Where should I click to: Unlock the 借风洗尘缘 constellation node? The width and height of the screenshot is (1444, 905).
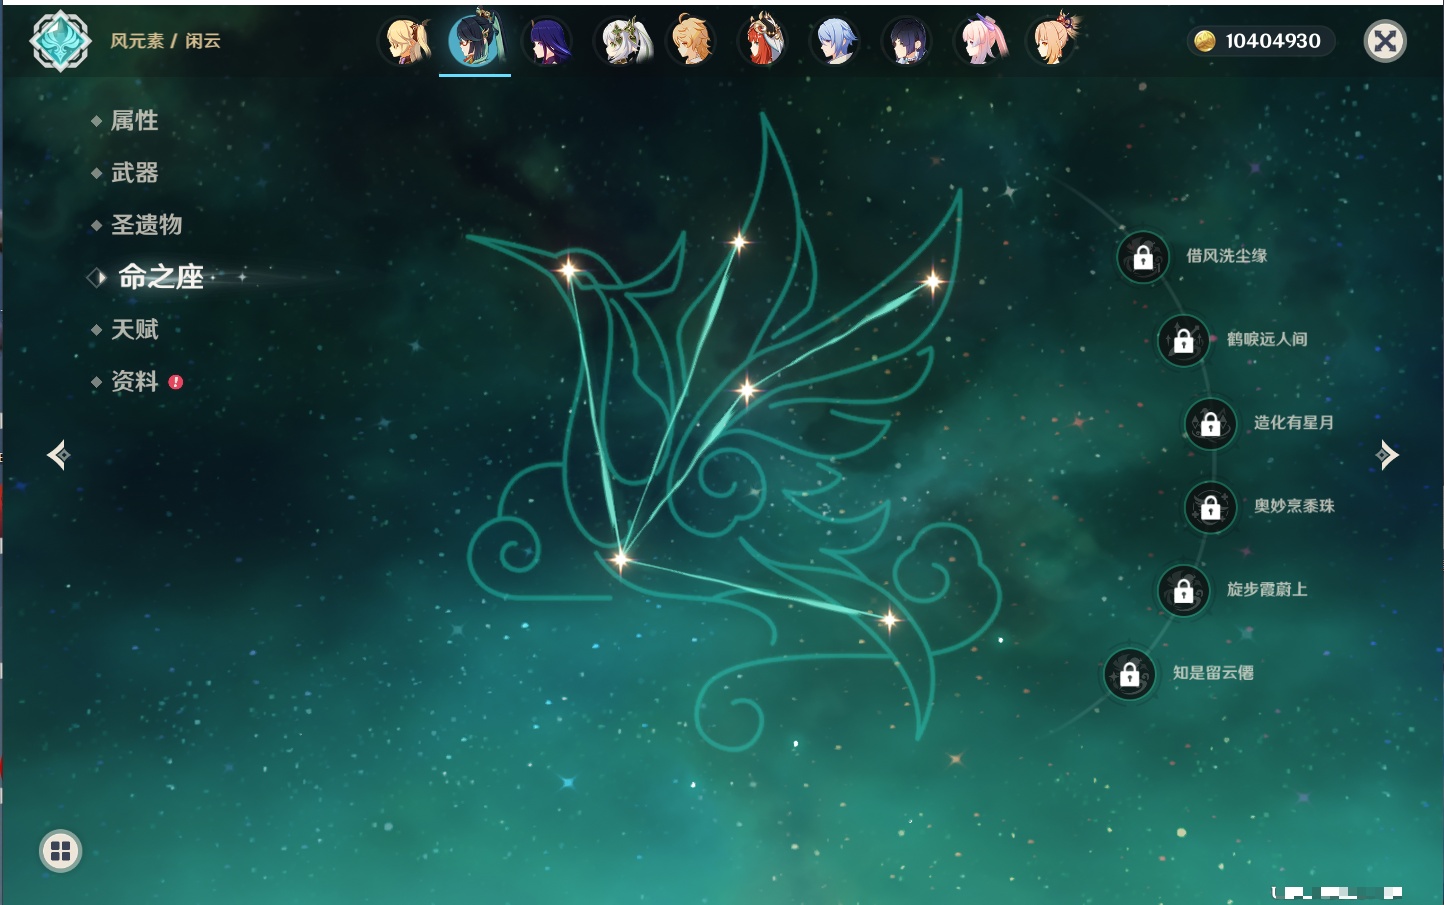tap(1142, 258)
